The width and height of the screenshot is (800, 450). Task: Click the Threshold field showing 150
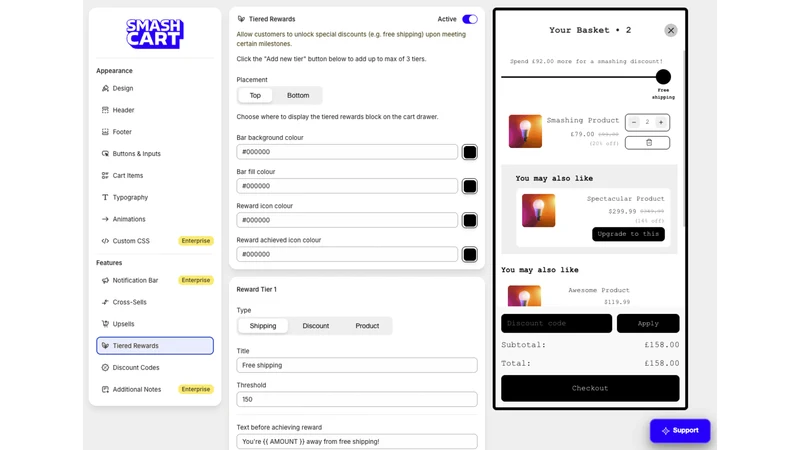click(357, 399)
